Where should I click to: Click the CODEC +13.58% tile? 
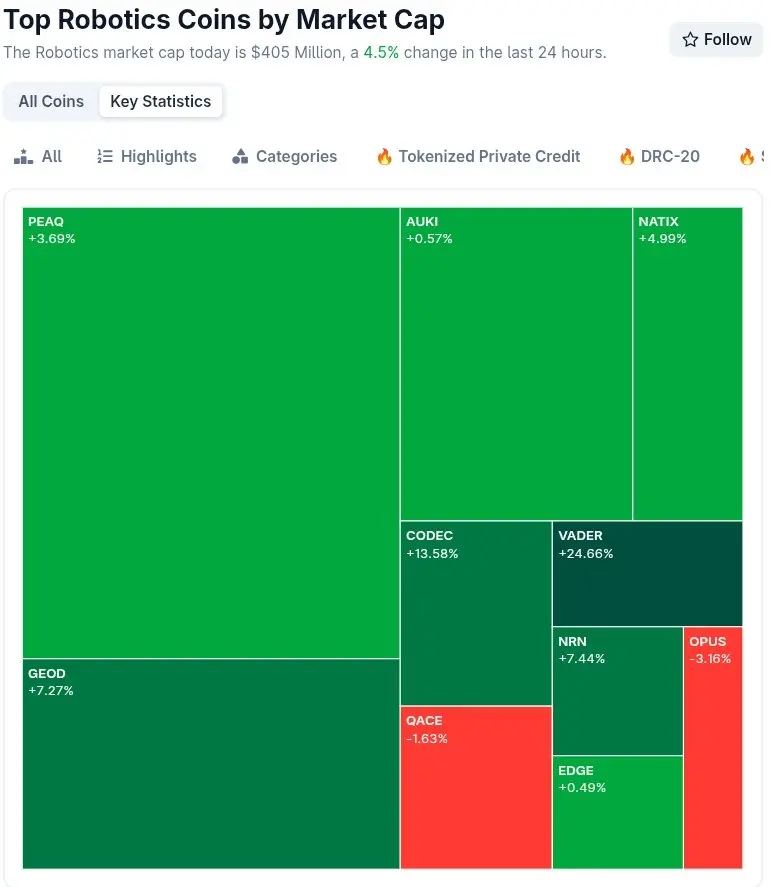[476, 613]
